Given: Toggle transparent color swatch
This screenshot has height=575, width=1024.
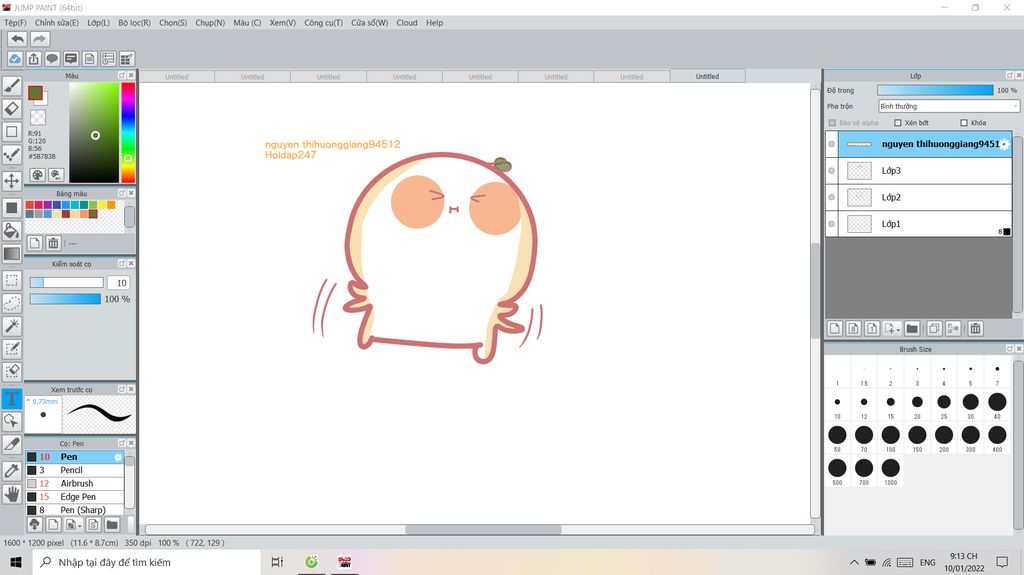Looking at the screenshot, I should pyautogui.click(x=38, y=118).
